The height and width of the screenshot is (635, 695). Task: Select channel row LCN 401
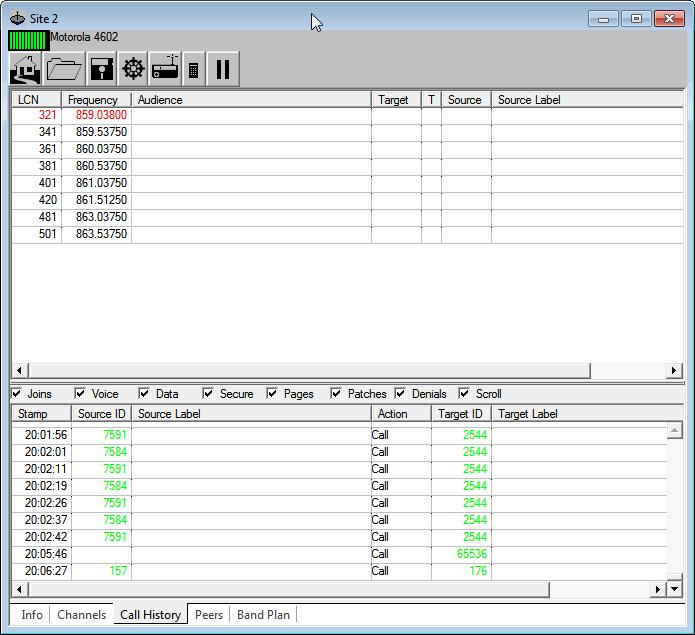(x=347, y=183)
